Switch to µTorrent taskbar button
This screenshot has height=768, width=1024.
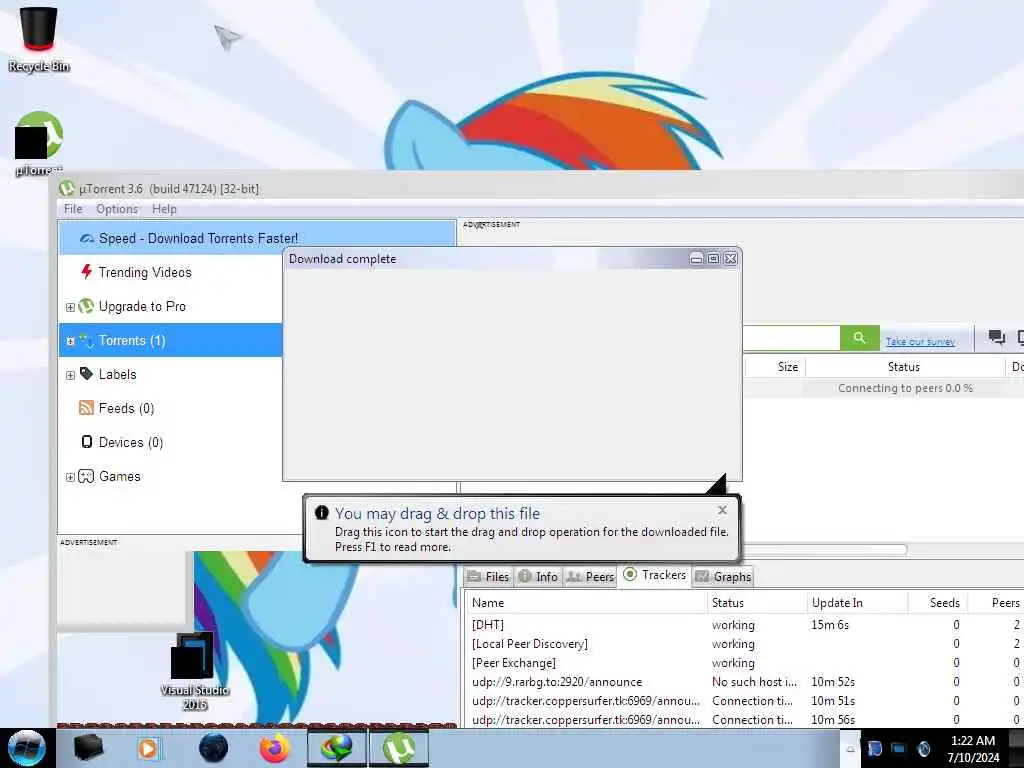[x=399, y=748]
